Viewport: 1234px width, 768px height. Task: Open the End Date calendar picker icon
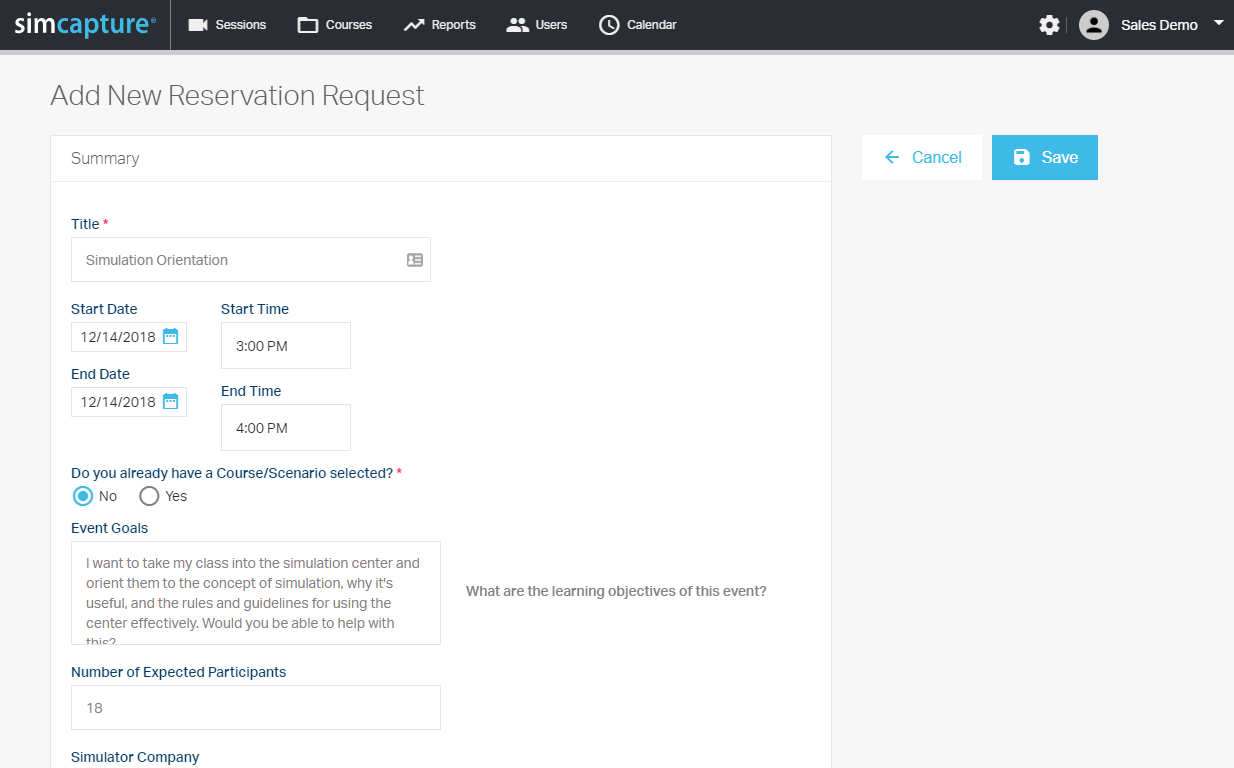click(170, 401)
